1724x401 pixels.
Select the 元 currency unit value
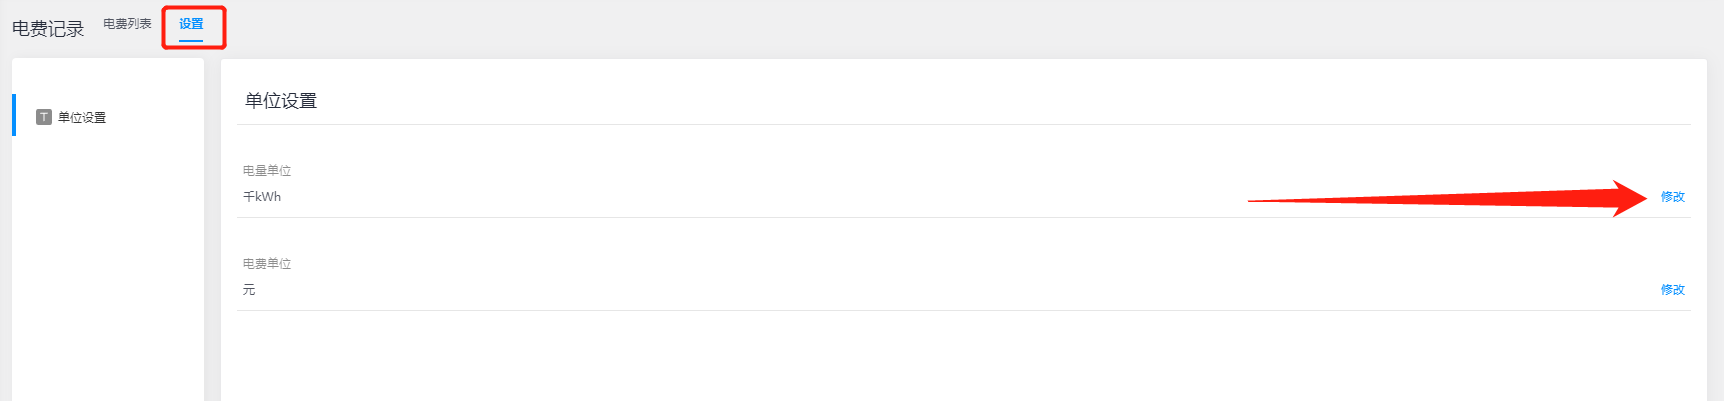pos(249,290)
